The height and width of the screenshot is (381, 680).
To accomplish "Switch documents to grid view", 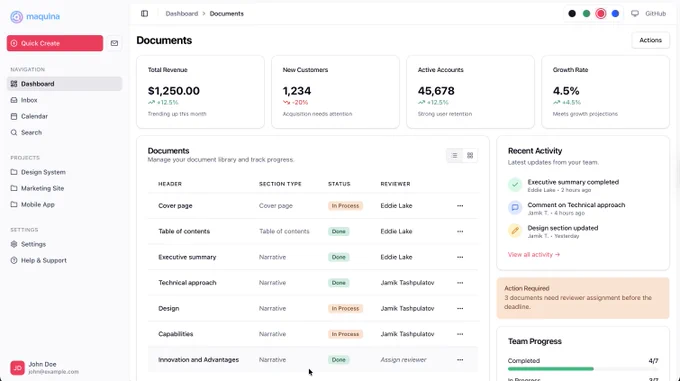I will pyautogui.click(x=470, y=155).
